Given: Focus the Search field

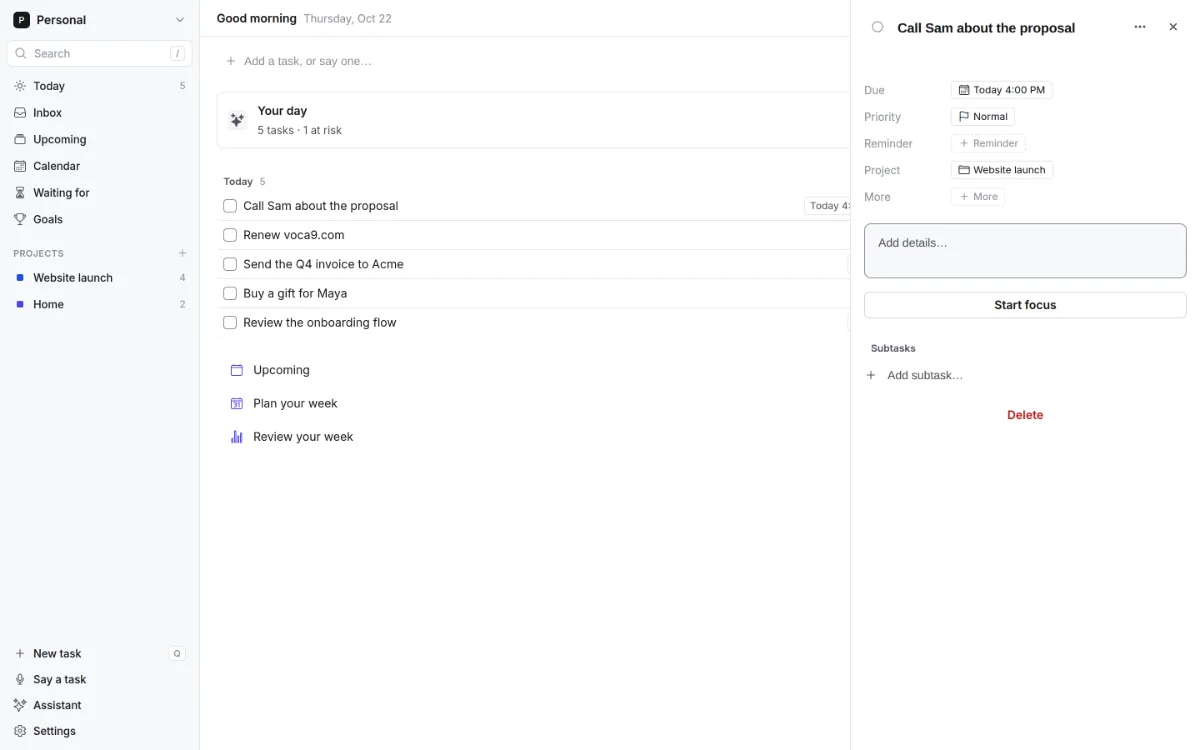Looking at the screenshot, I should (99, 53).
